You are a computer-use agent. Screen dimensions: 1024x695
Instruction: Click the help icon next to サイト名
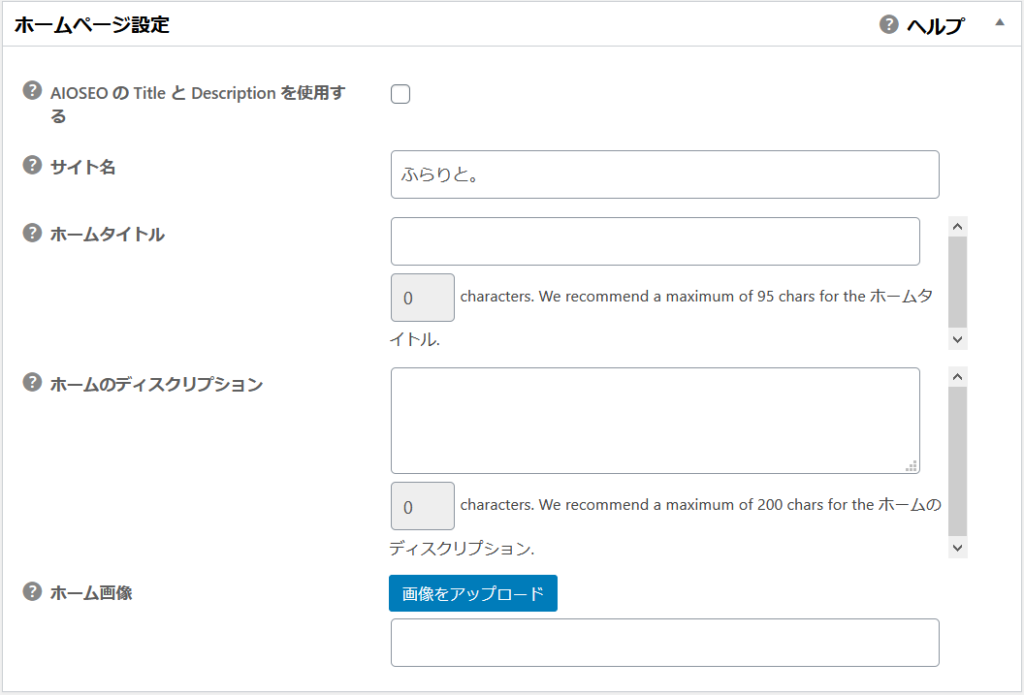coord(32,166)
